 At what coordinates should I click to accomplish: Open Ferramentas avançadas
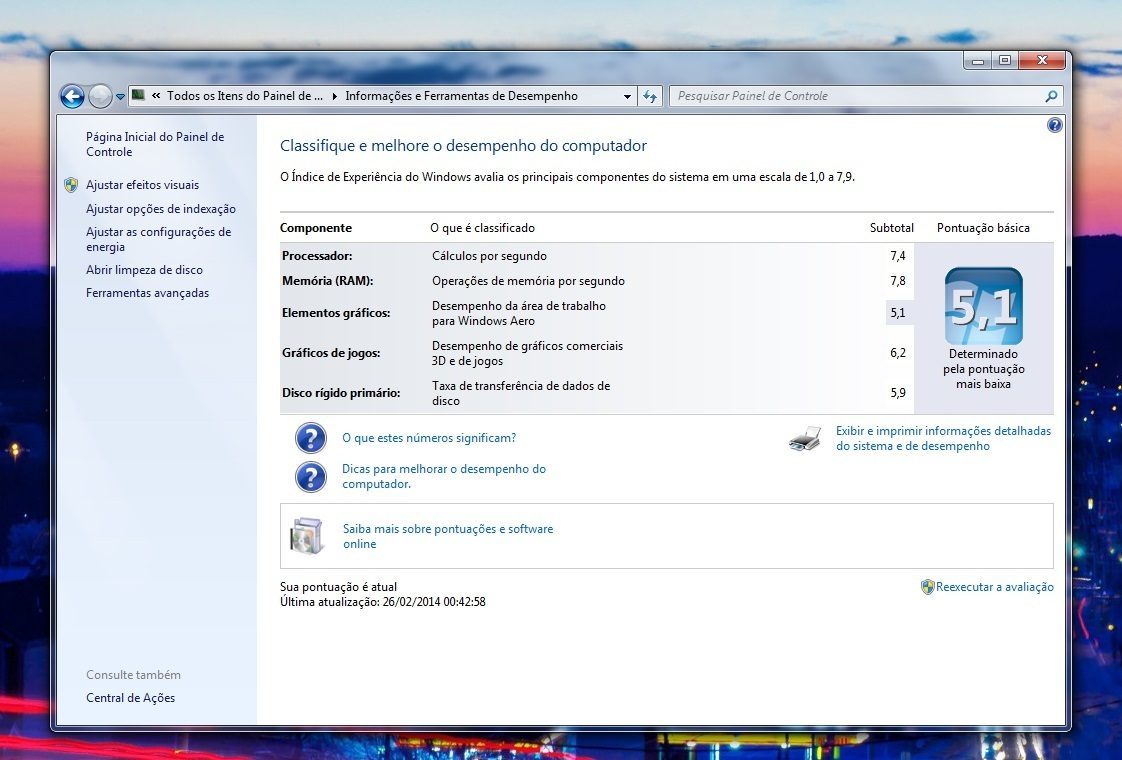pos(147,293)
